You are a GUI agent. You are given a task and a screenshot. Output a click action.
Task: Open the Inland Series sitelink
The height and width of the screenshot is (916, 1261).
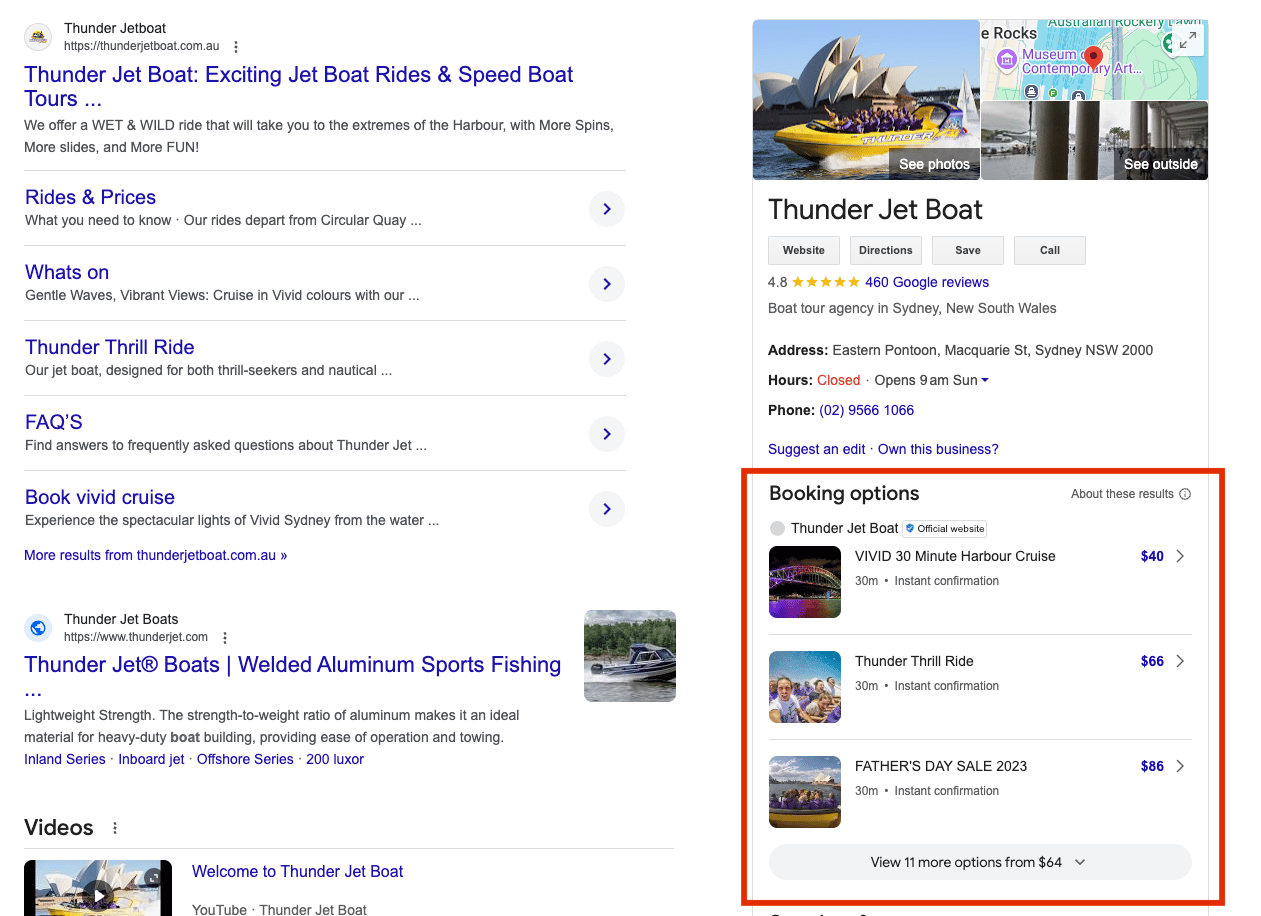(x=65, y=759)
